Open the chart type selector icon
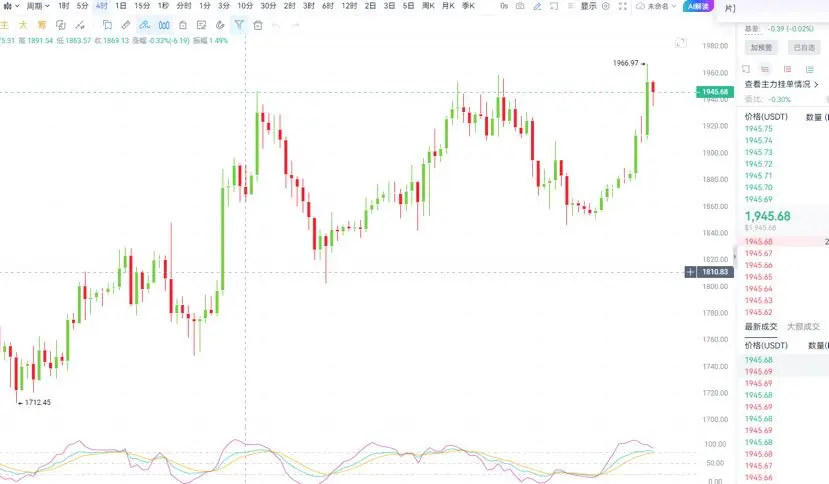The height and width of the screenshot is (484, 829). (x=11, y=6)
